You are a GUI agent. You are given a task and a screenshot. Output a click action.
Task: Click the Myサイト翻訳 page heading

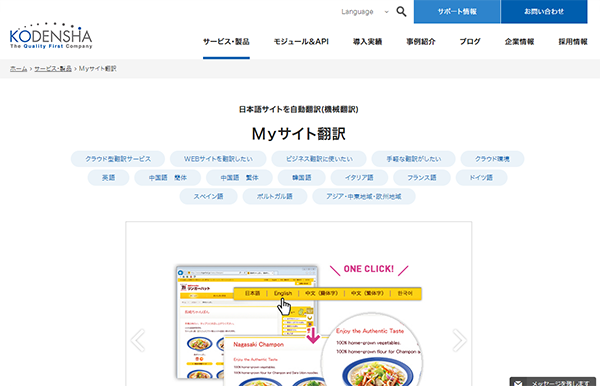[x=299, y=134]
